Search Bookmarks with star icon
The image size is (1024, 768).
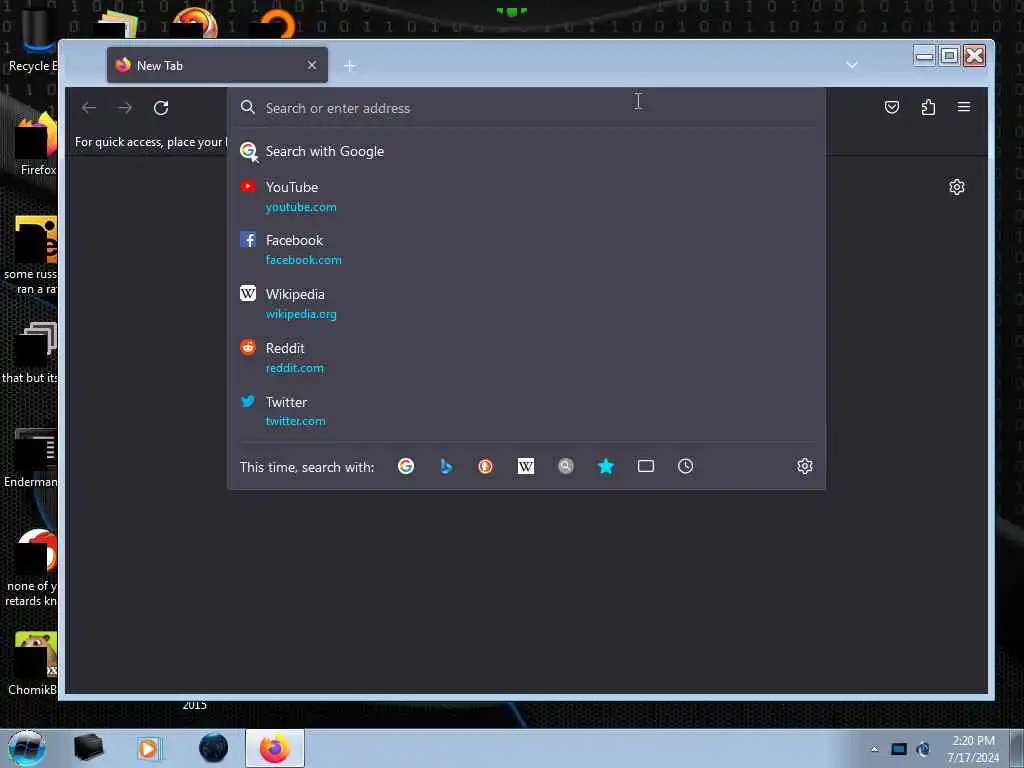point(606,466)
